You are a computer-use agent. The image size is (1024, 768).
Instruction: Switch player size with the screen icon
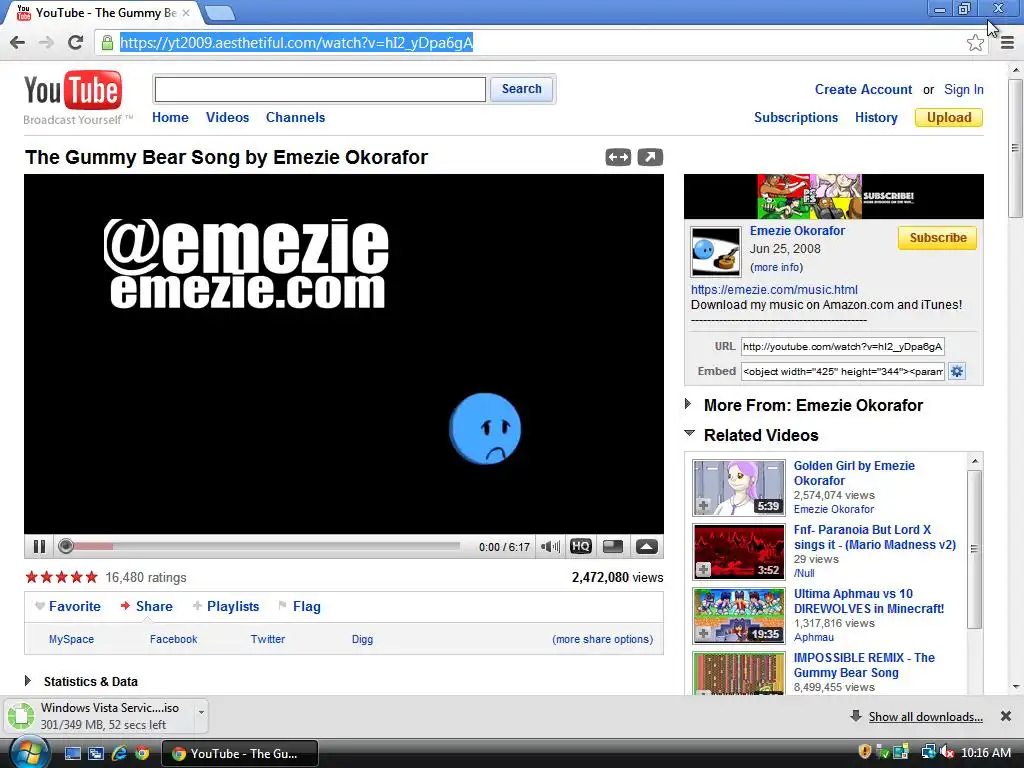coord(613,547)
